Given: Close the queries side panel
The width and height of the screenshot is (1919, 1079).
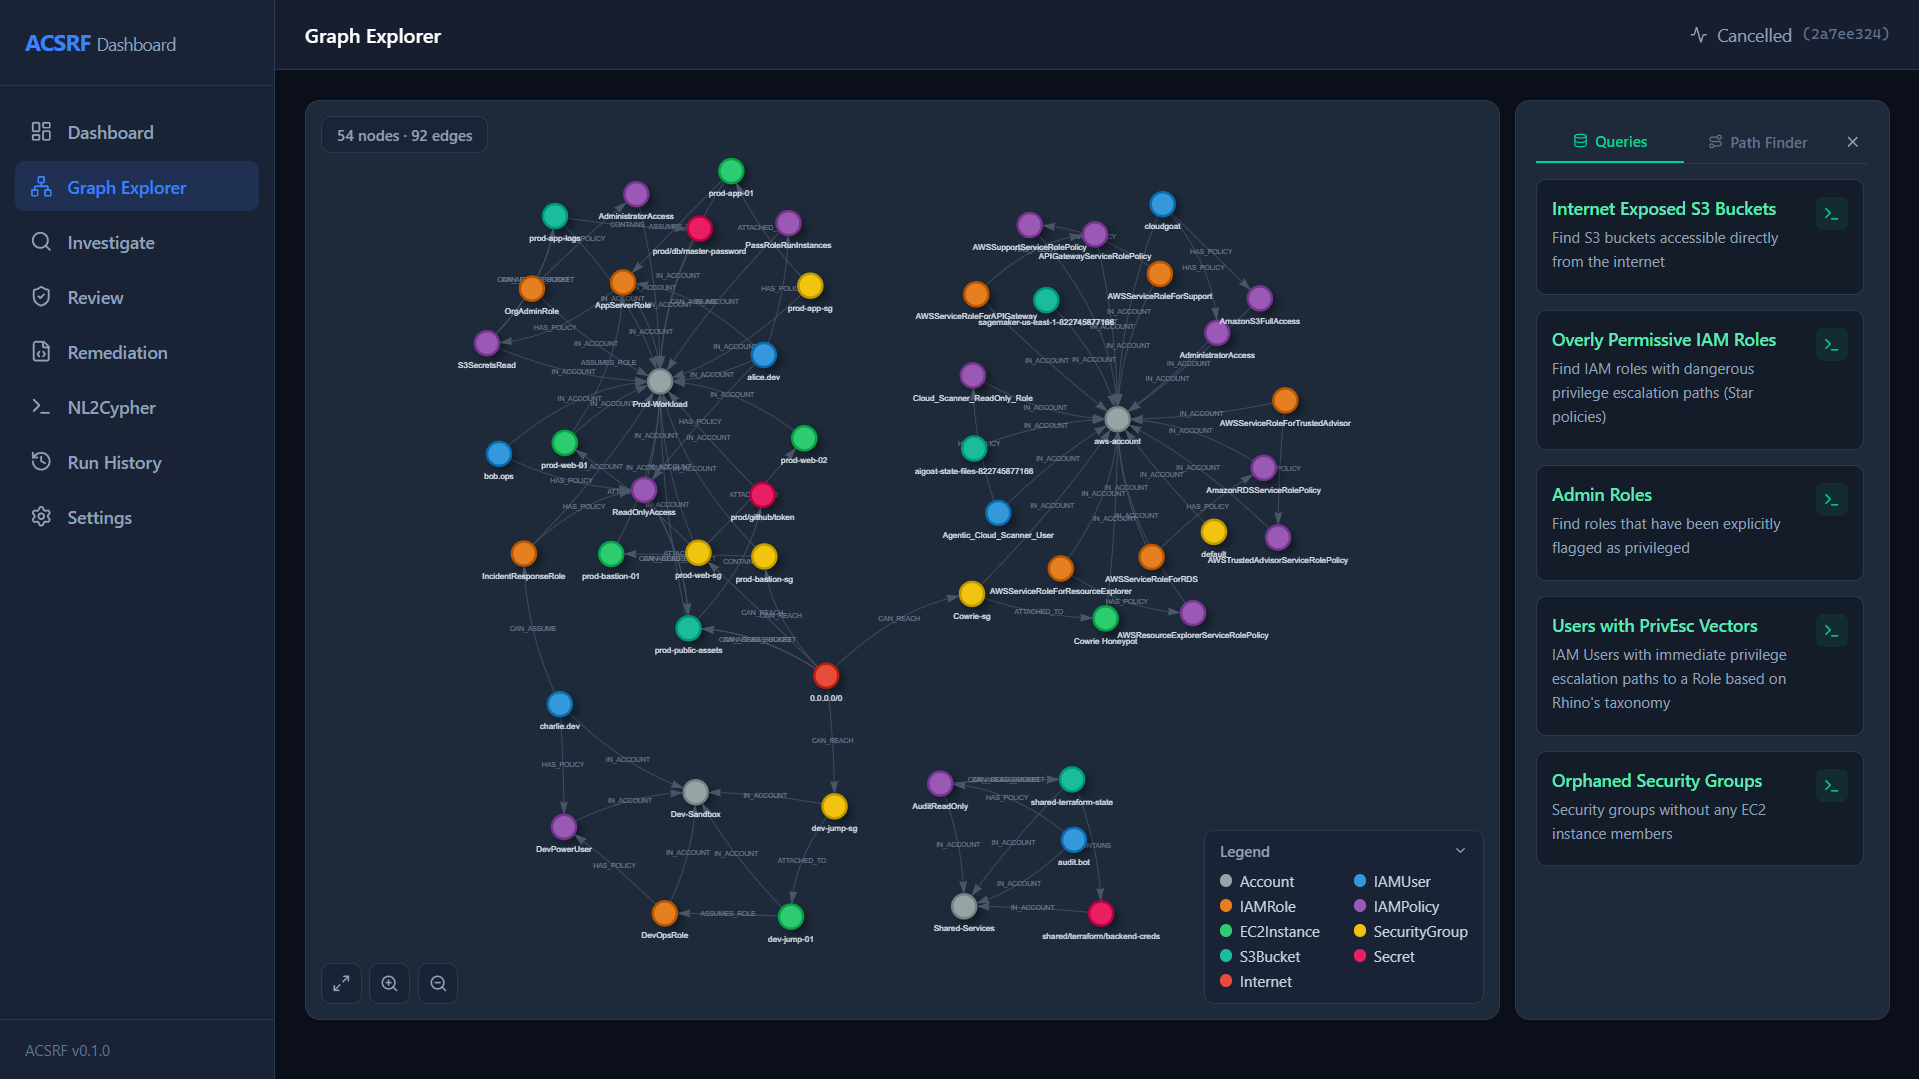Looking at the screenshot, I should 1853,142.
